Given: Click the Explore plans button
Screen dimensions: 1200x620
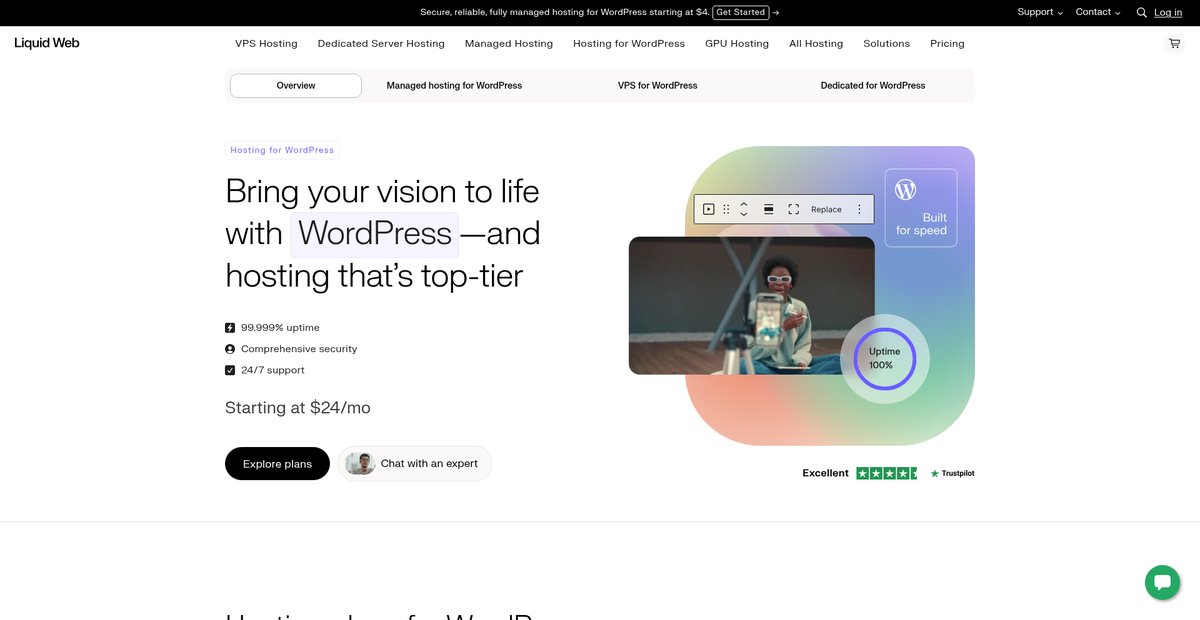Looking at the screenshot, I should (x=277, y=464).
